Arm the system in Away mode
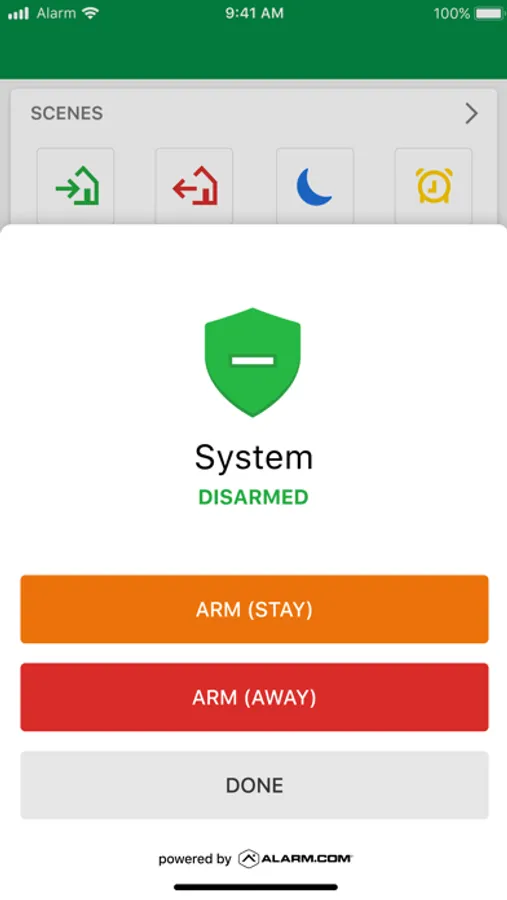The height and width of the screenshot is (900, 507). 254,697
